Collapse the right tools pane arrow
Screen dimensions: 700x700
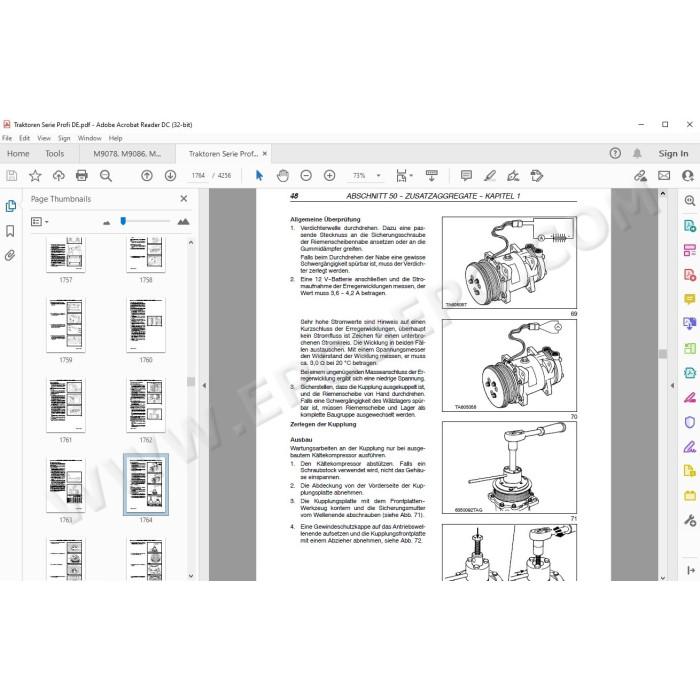tap(672, 385)
